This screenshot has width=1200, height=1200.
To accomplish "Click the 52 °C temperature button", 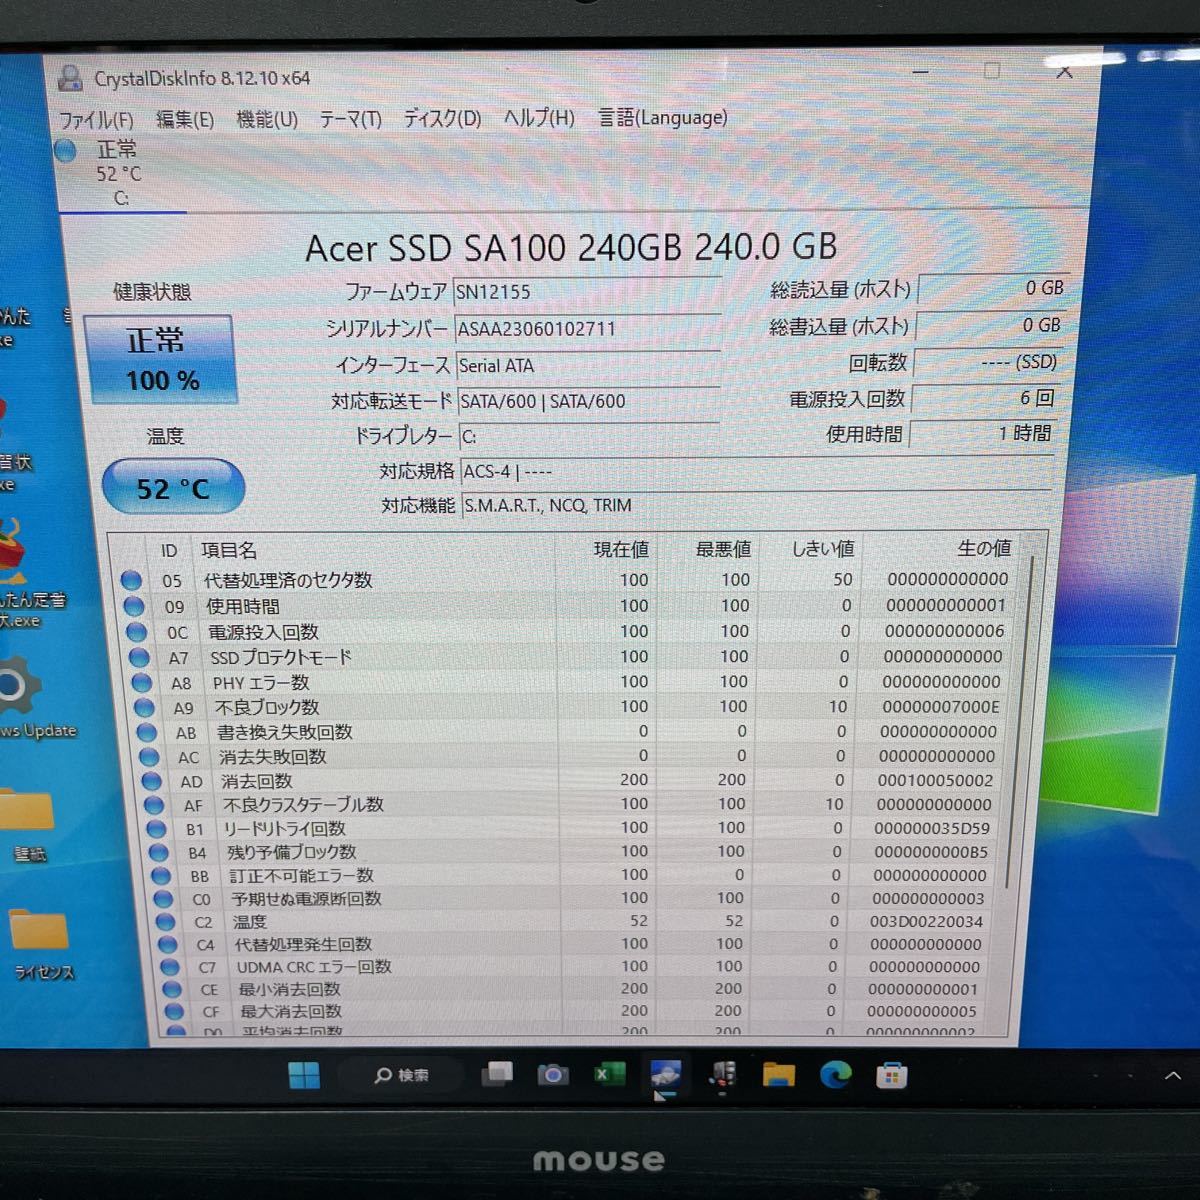I will pos(173,488).
